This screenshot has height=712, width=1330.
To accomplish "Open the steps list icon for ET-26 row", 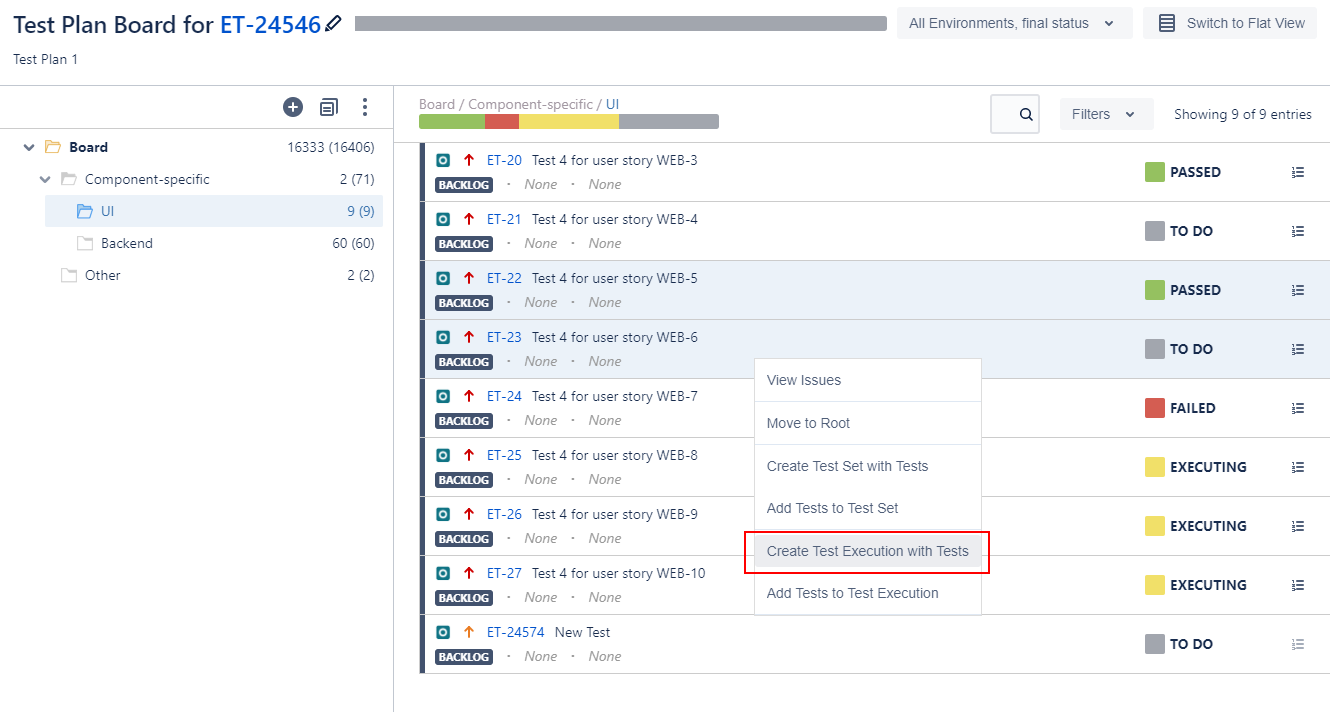I will coord(1298,526).
